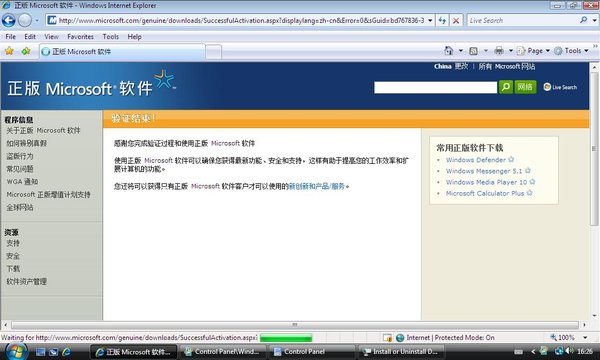Open 安全 link under 资源
The height and width of the screenshot is (360, 600).
[13, 256]
